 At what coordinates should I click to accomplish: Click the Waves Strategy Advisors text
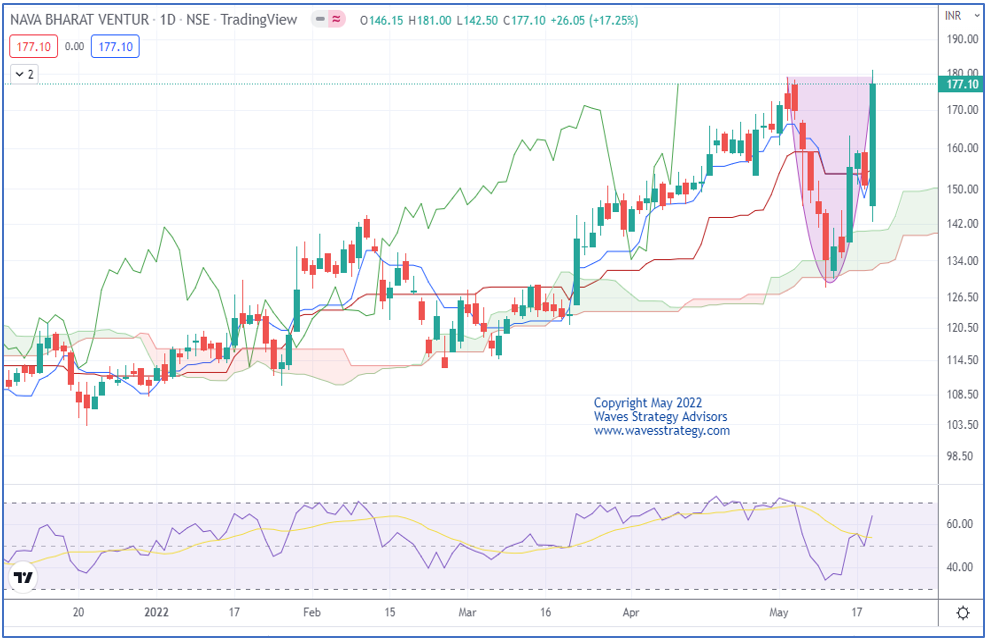pos(660,417)
